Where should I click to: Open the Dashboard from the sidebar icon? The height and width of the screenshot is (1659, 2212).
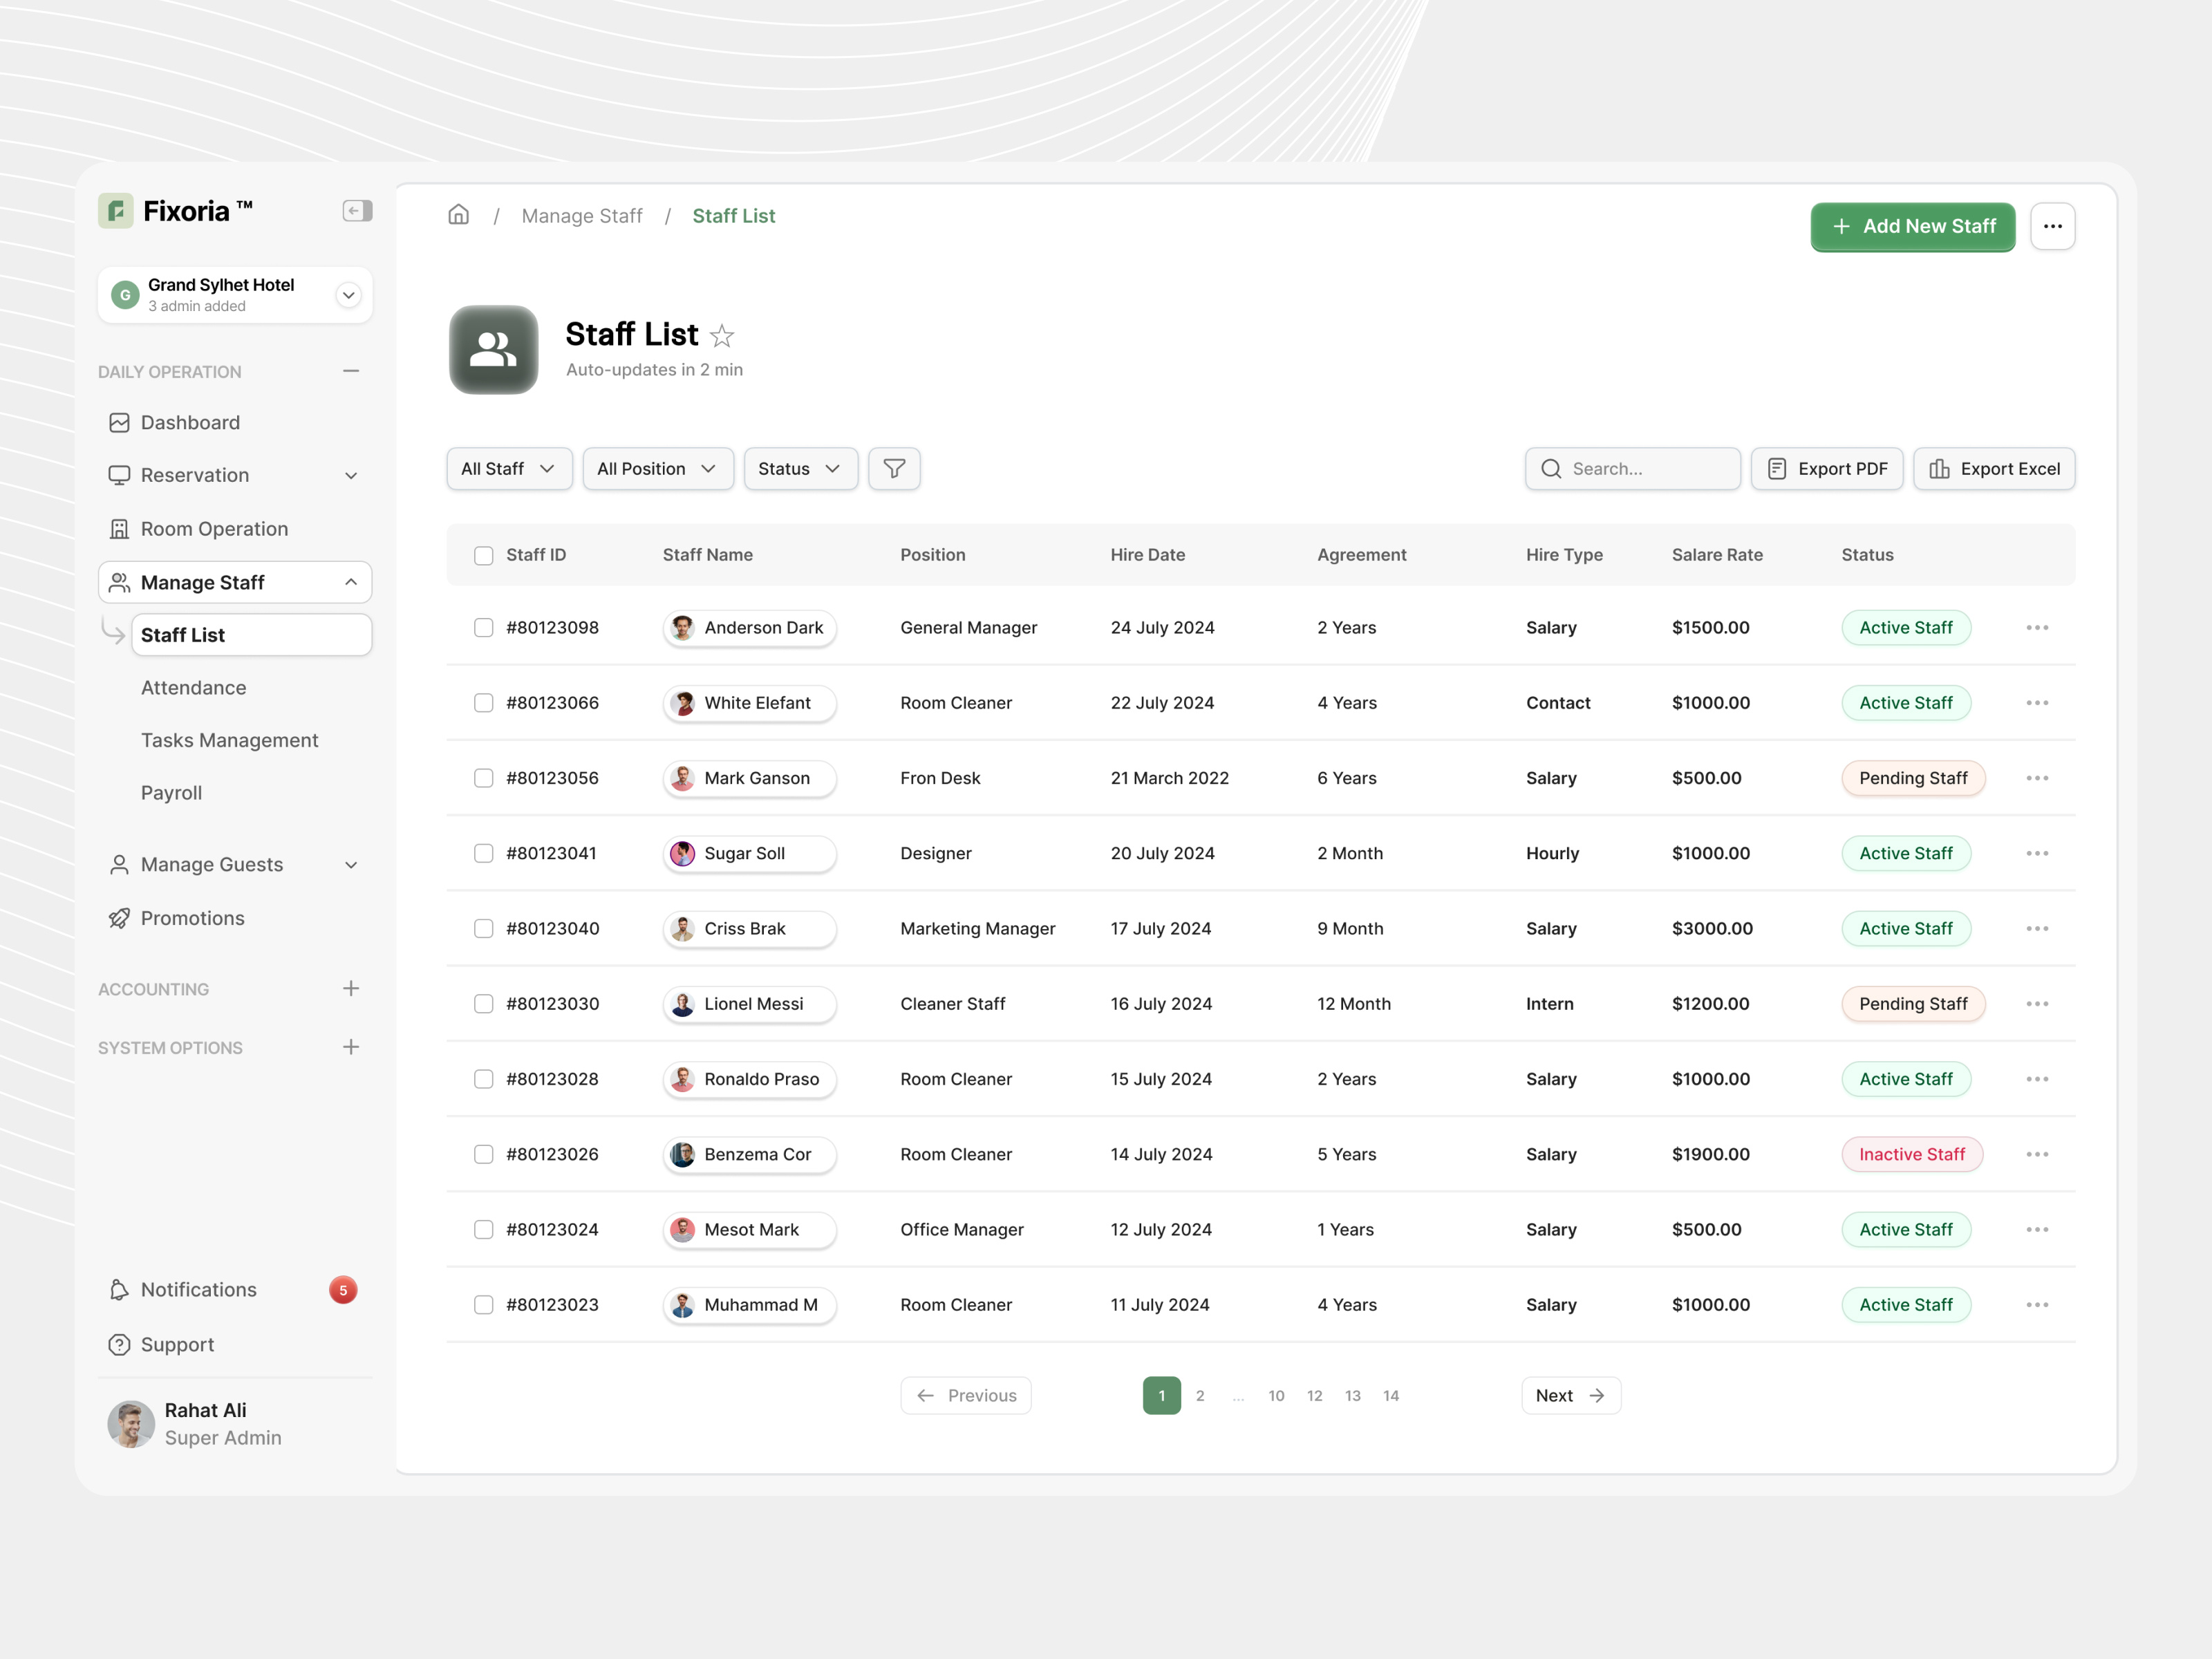point(119,422)
